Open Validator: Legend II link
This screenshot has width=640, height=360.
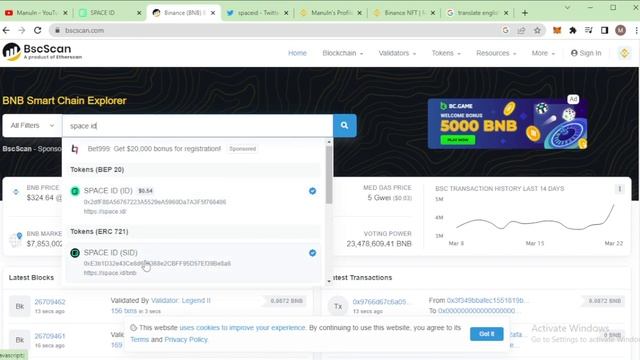click(x=181, y=300)
